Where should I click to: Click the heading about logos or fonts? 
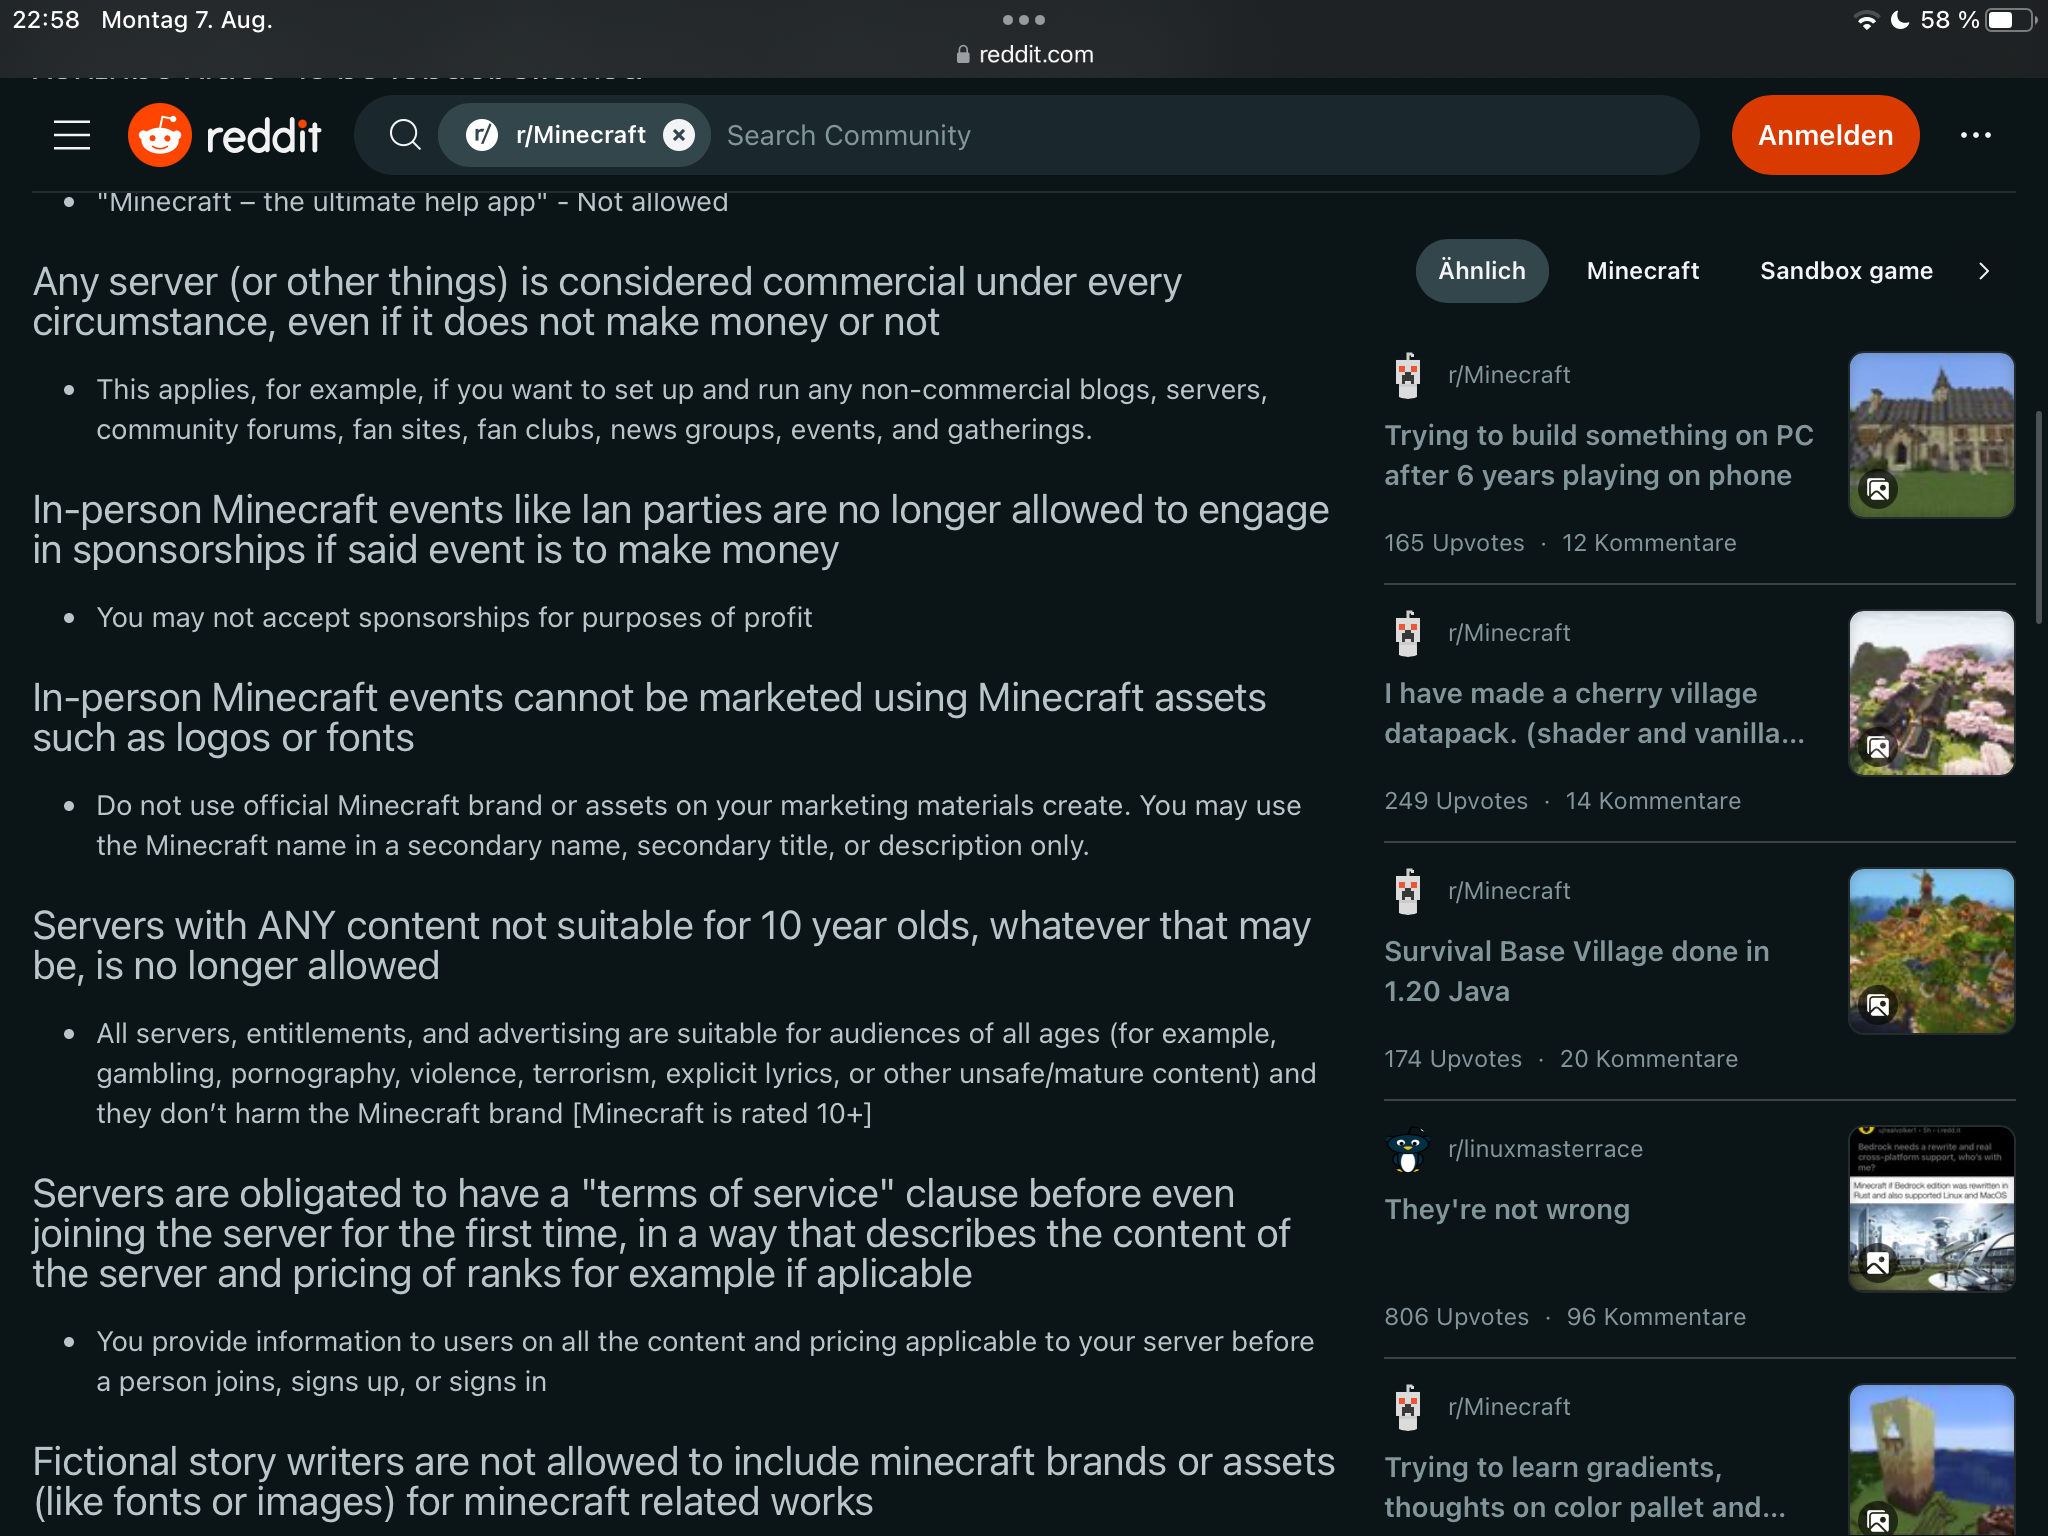(649, 718)
